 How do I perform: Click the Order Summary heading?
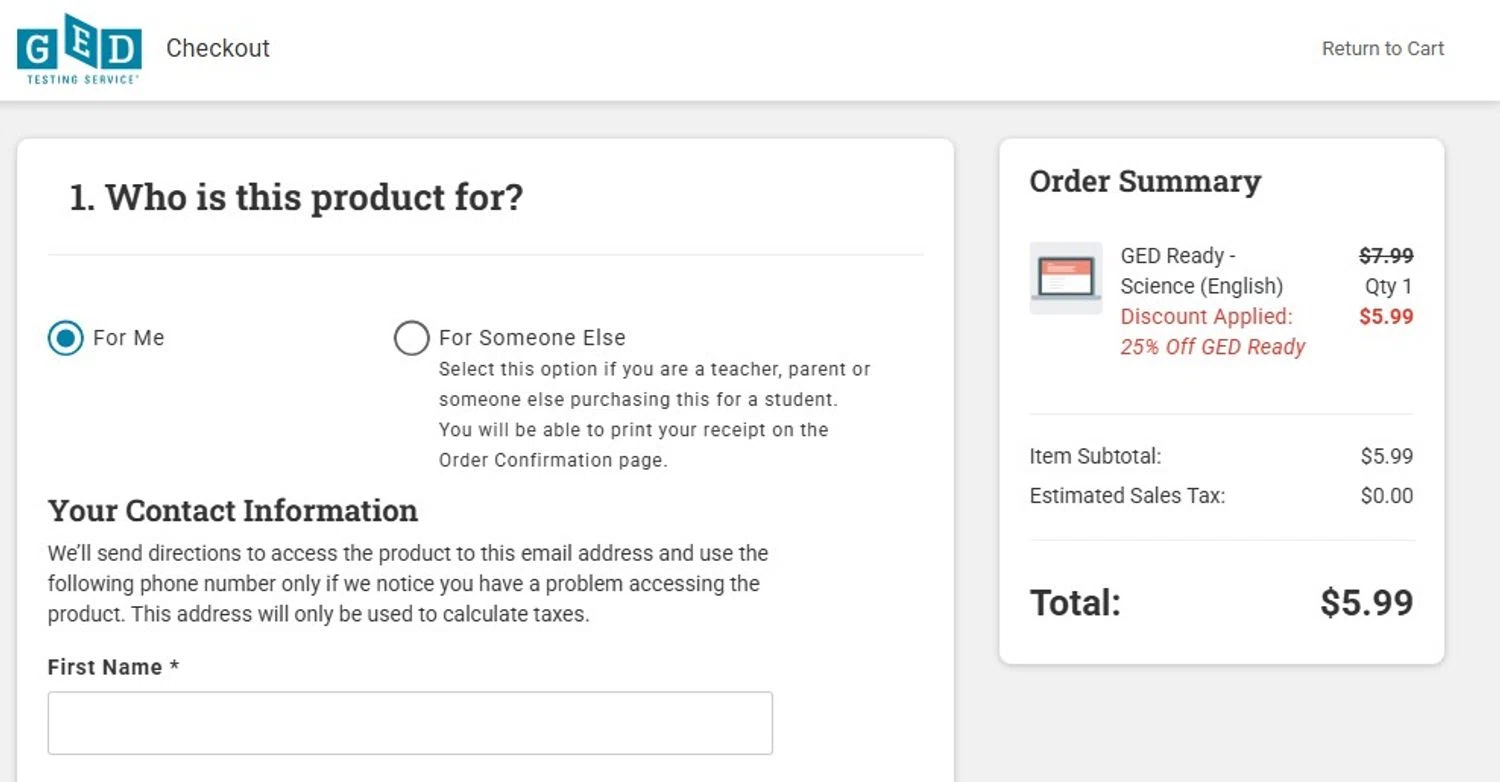click(x=1145, y=182)
